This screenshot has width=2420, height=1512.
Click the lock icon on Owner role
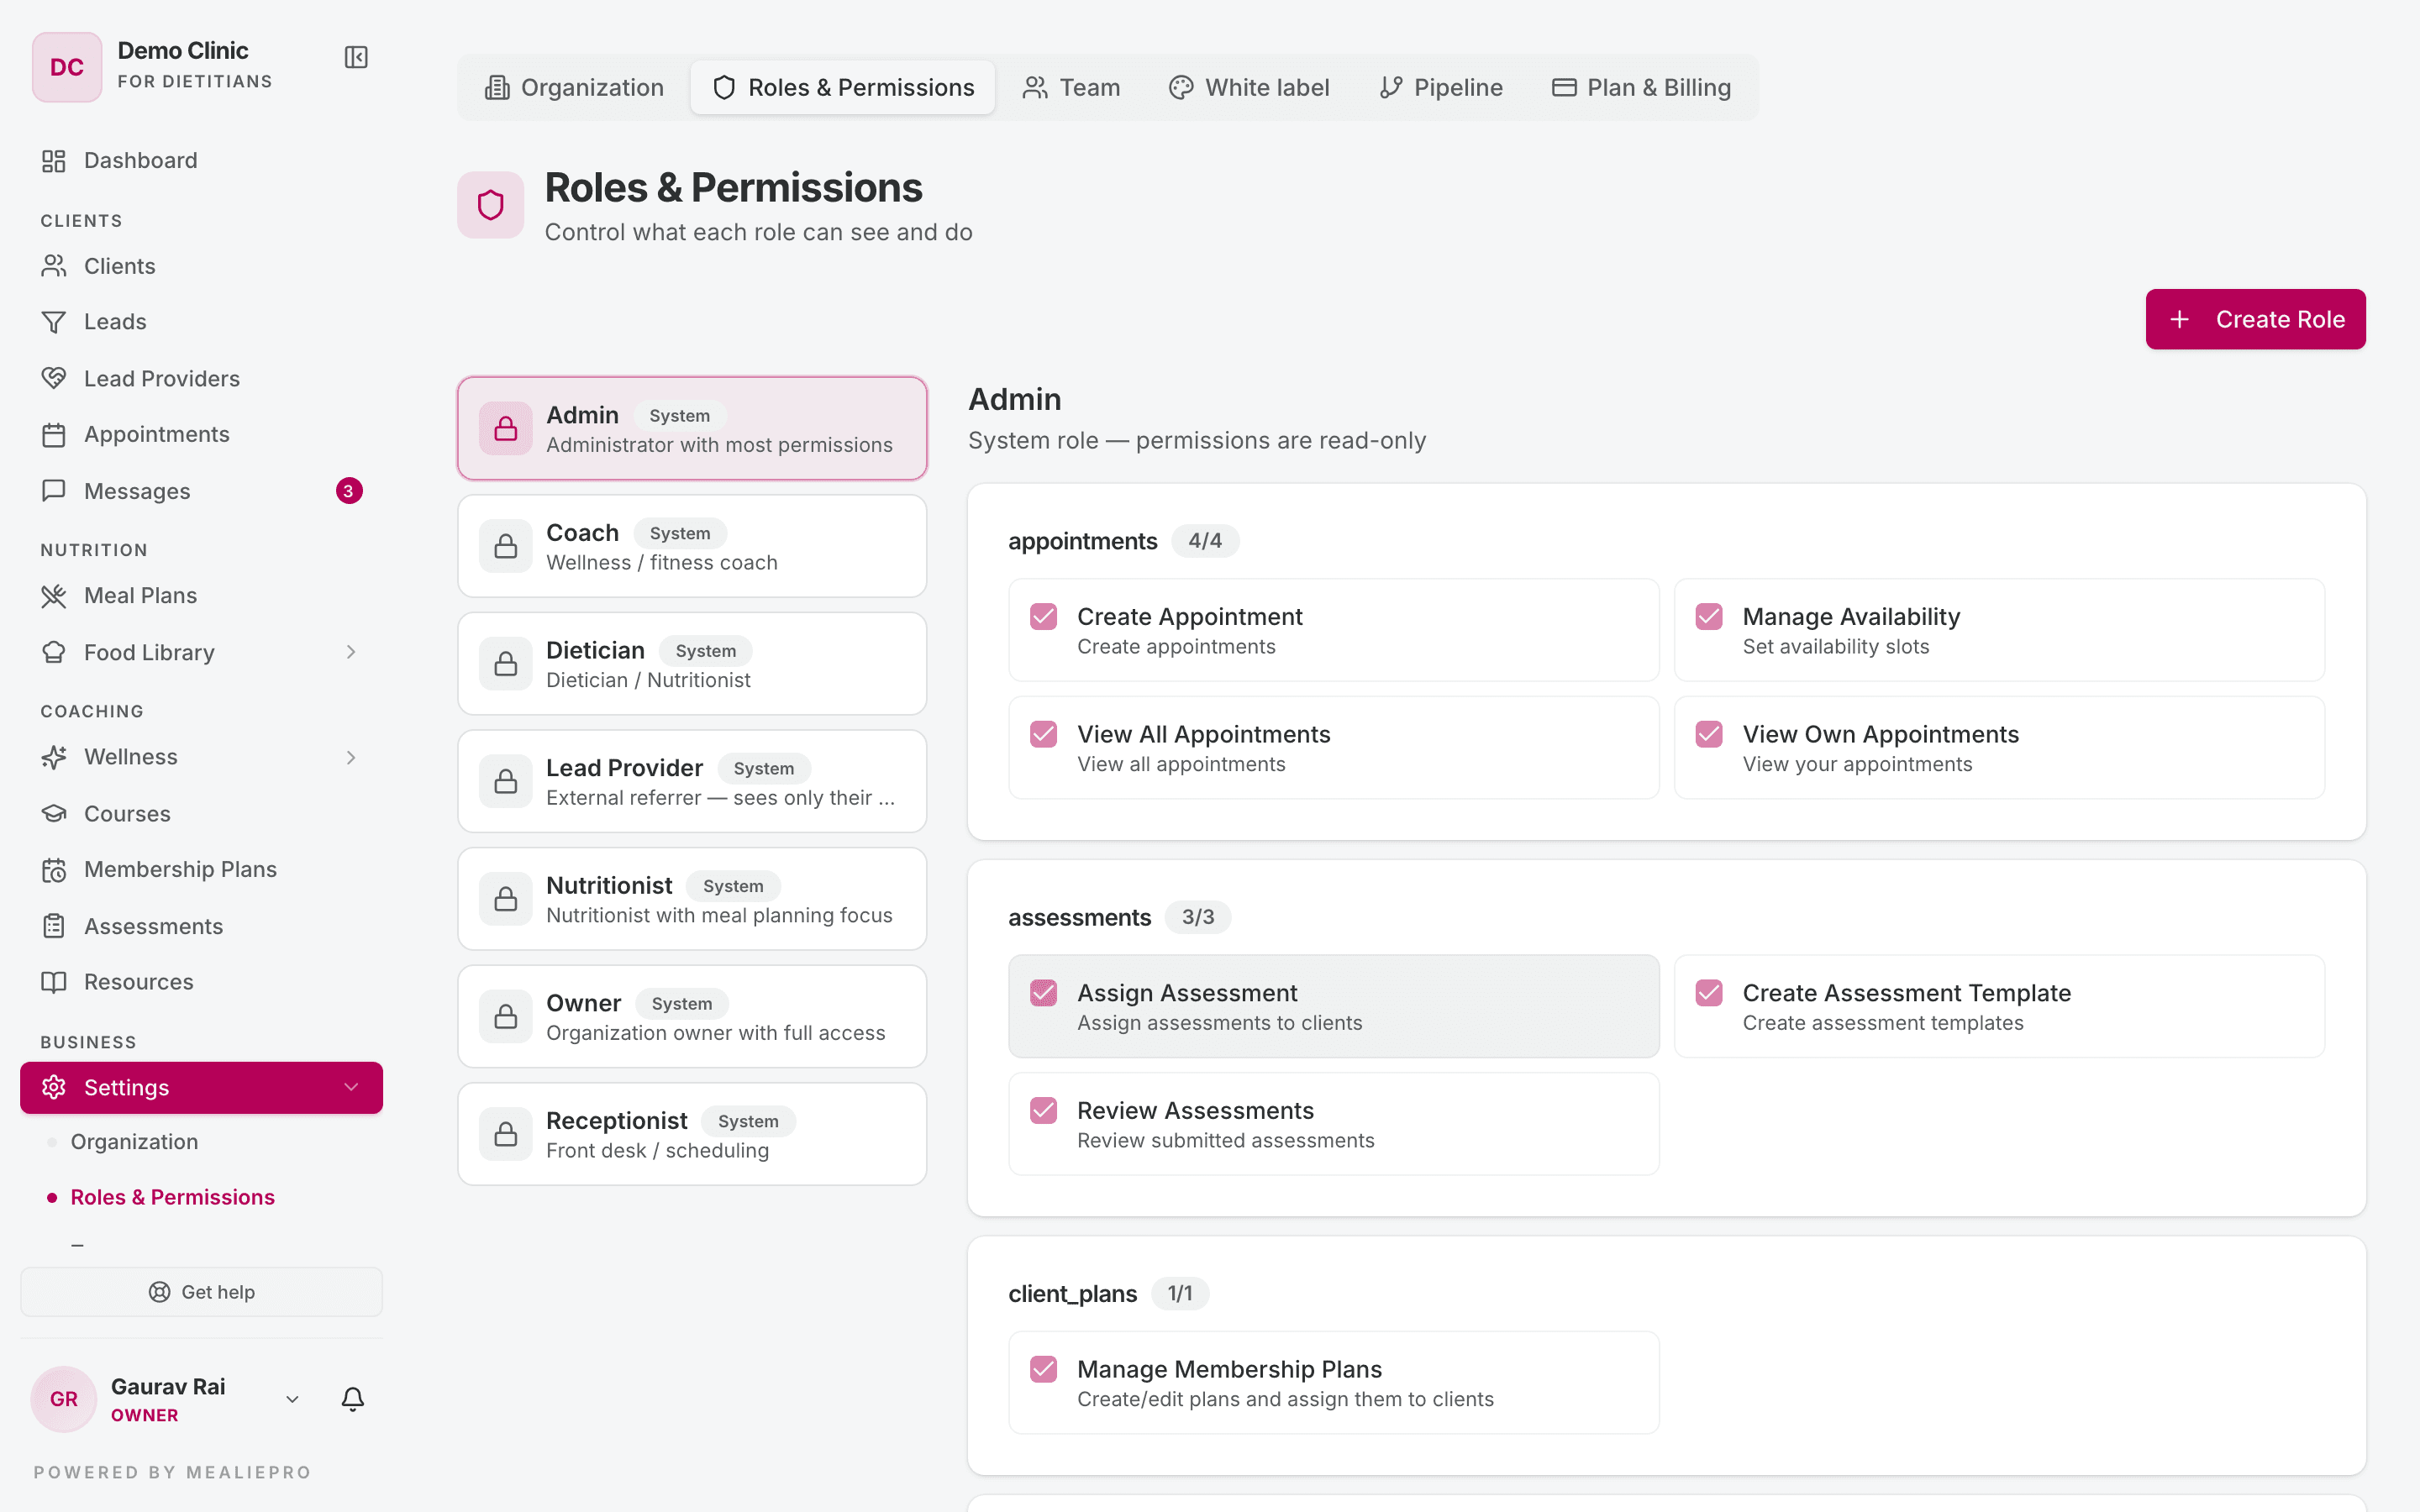(x=506, y=1016)
